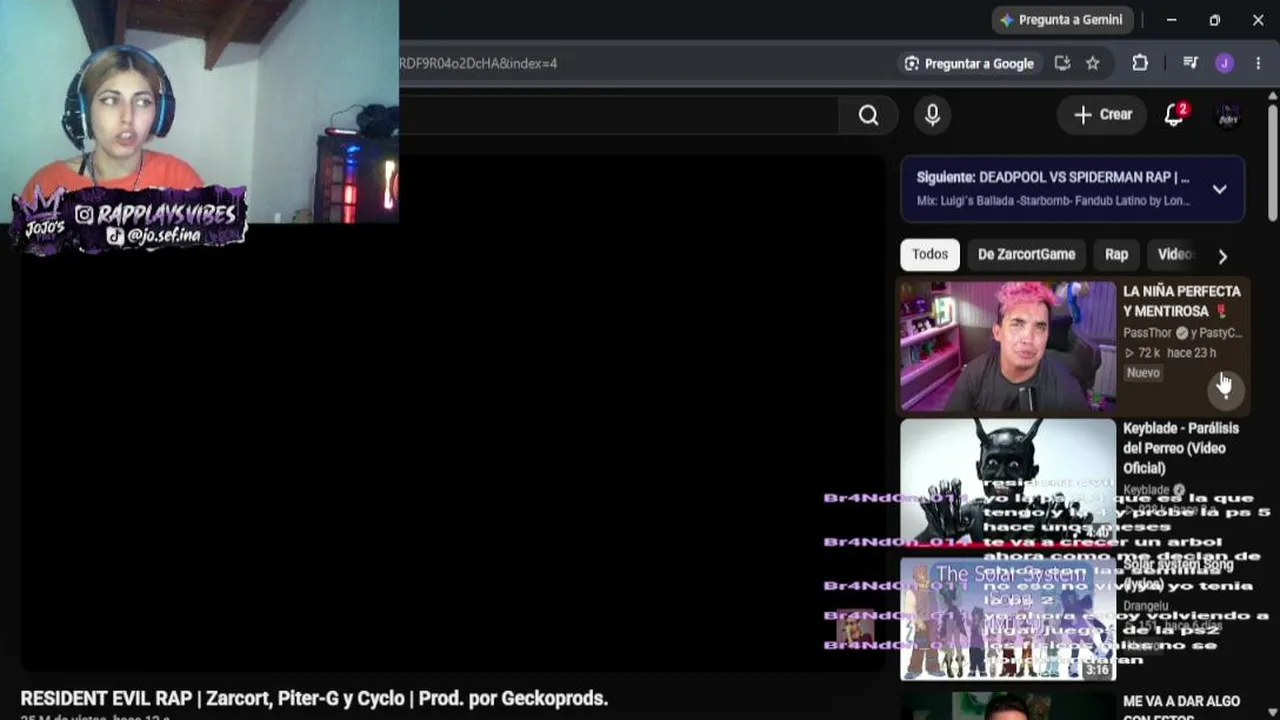Click the LA NIÑA PERFECTA Y MENTIROSA title
Image resolution: width=1280 pixels, height=720 pixels.
click(x=1182, y=301)
